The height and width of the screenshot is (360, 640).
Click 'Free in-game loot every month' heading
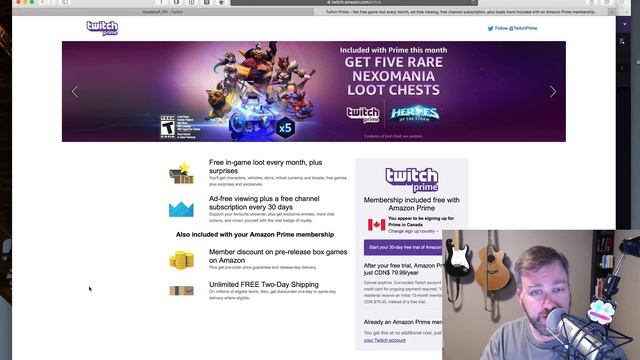[265, 167]
